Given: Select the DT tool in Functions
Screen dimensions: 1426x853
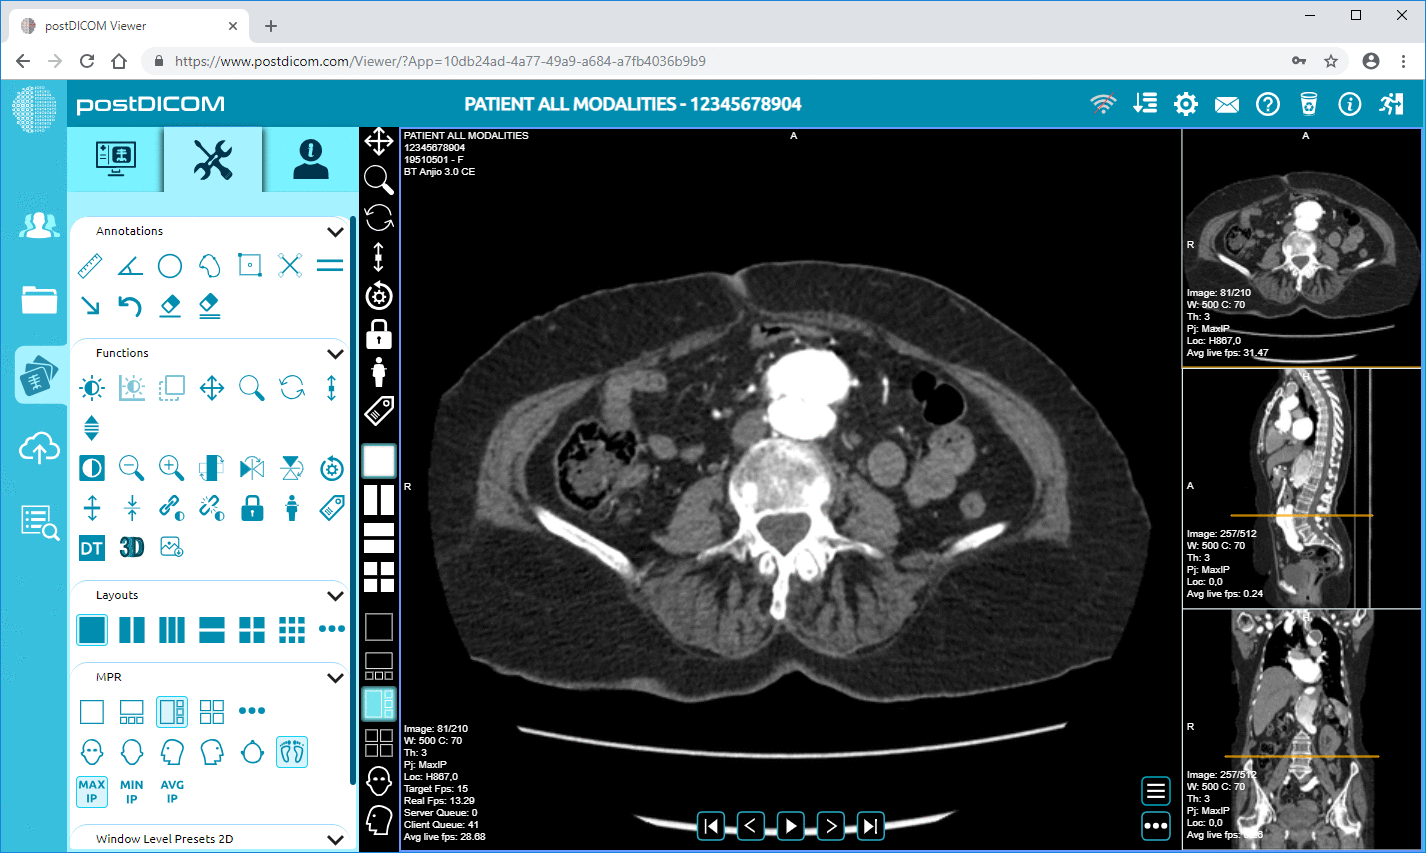Looking at the screenshot, I should [91, 547].
